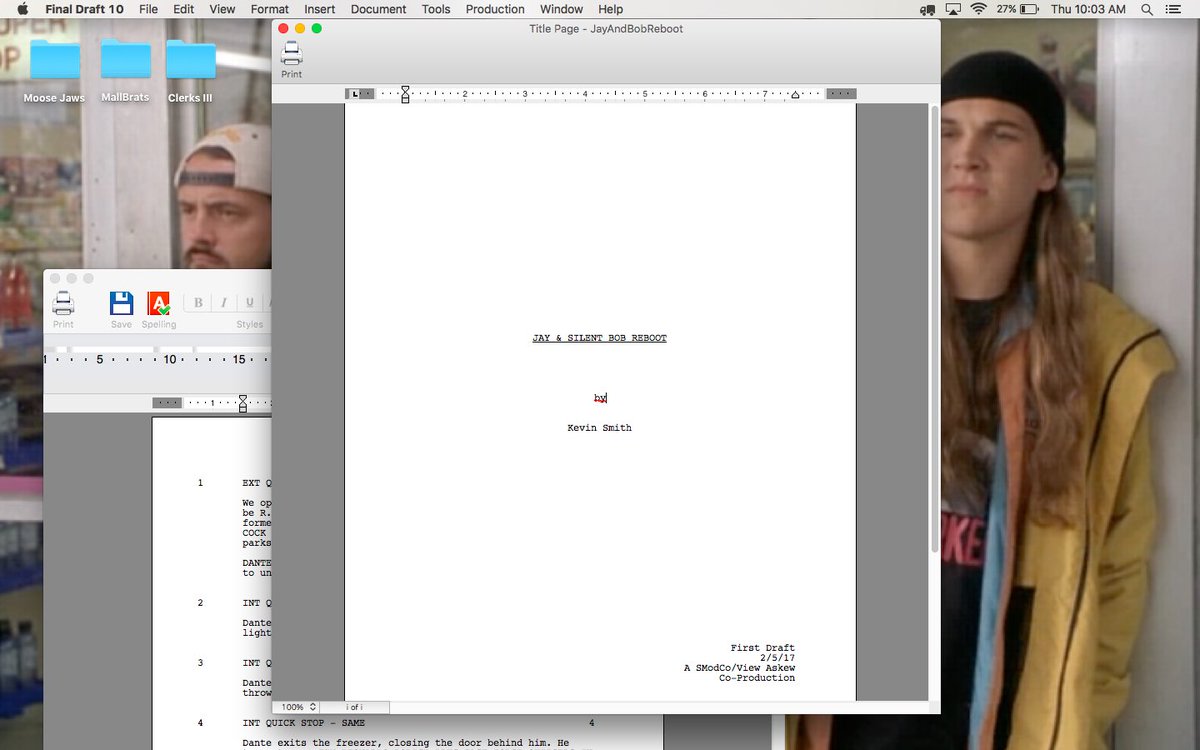Screen dimensions: 1200x750
Task: Open the Moose Jaws desktop folder
Action: 54,60
